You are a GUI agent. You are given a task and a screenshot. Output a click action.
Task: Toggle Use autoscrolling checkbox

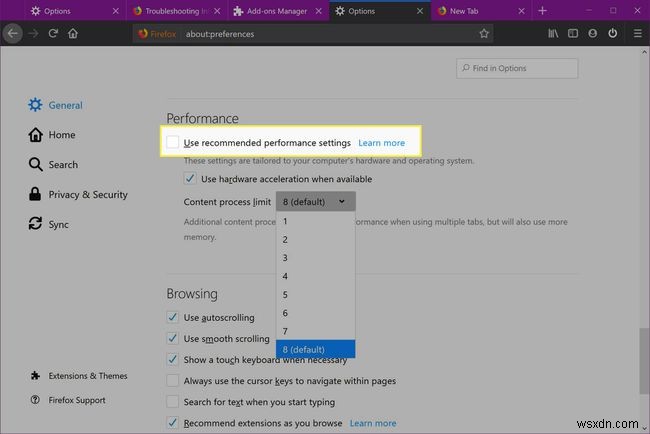tap(172, 317)
